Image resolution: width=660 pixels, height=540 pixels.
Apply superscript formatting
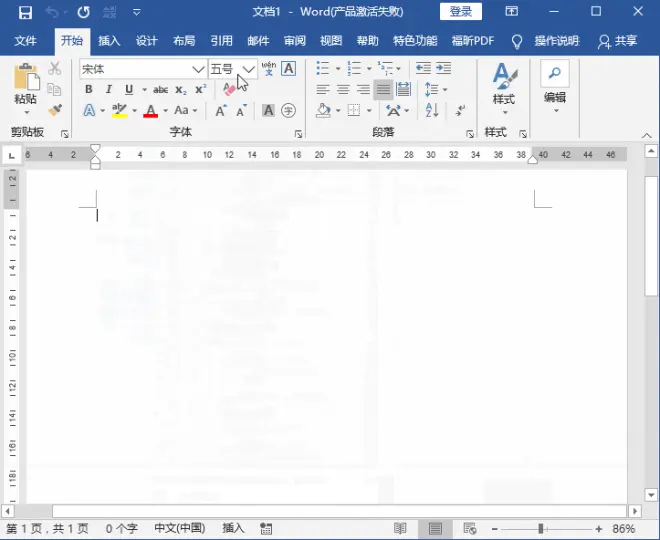[x=200, y=90]
